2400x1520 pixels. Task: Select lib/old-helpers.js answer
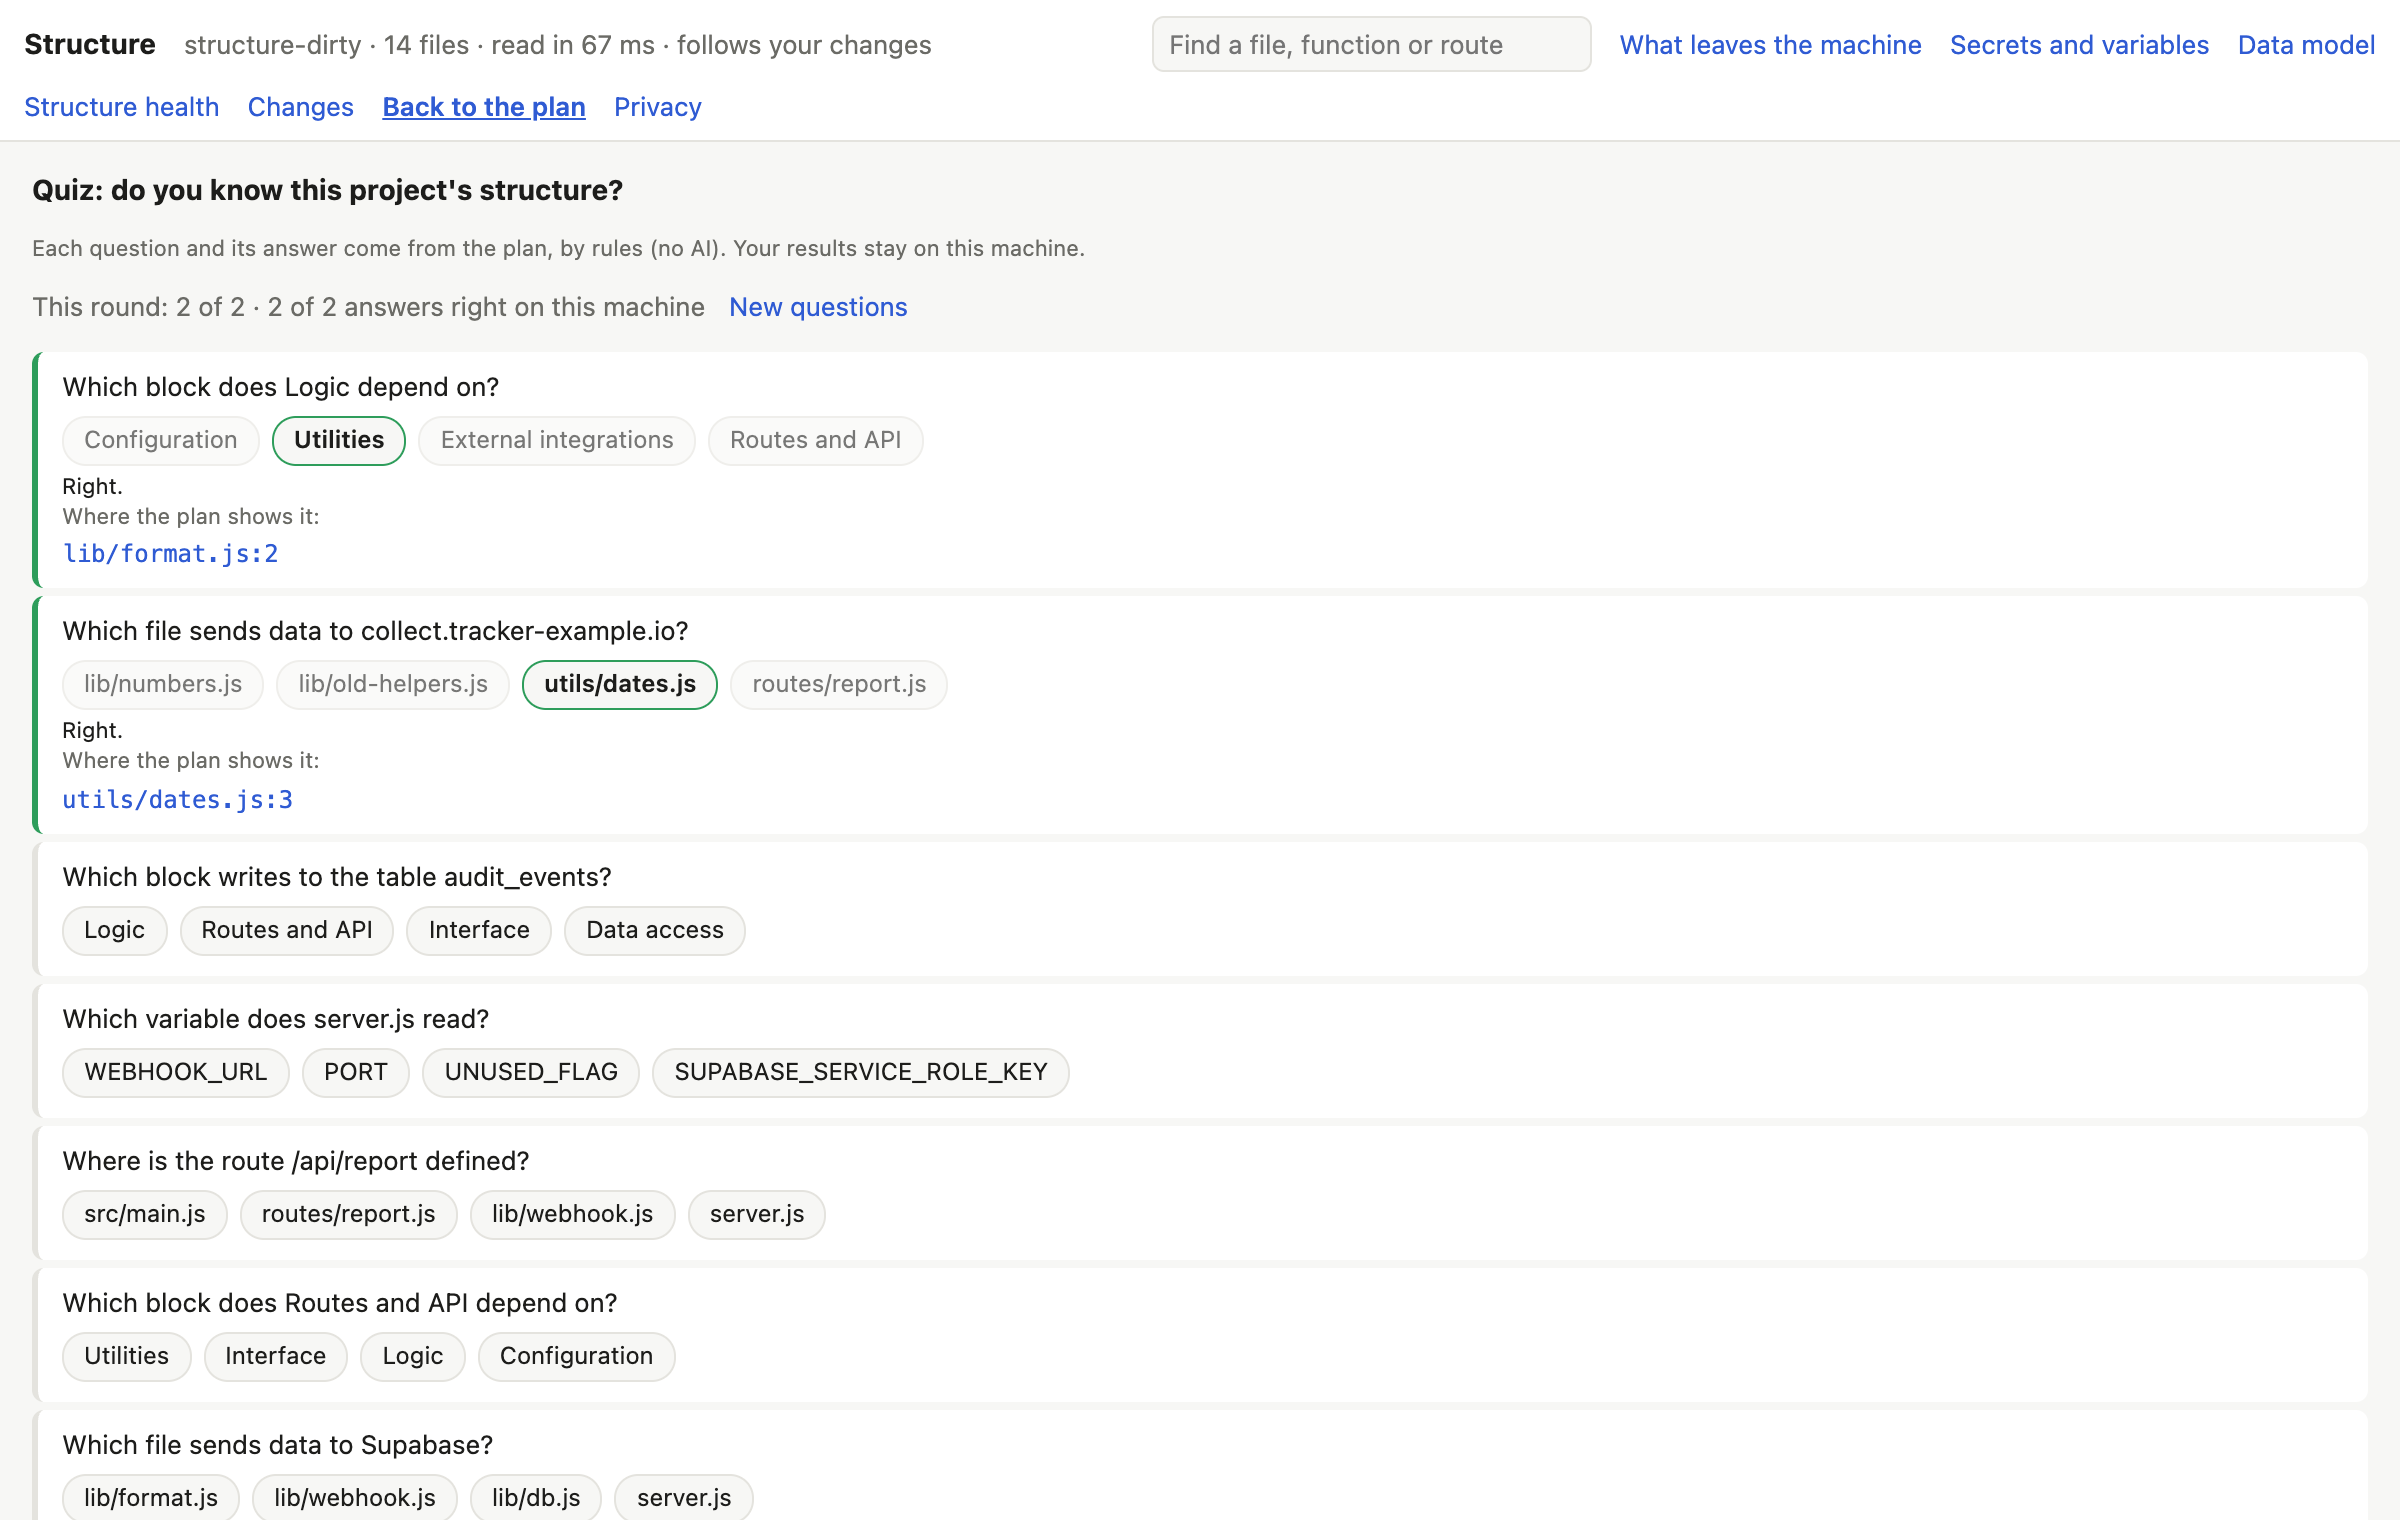coord(393,684)
